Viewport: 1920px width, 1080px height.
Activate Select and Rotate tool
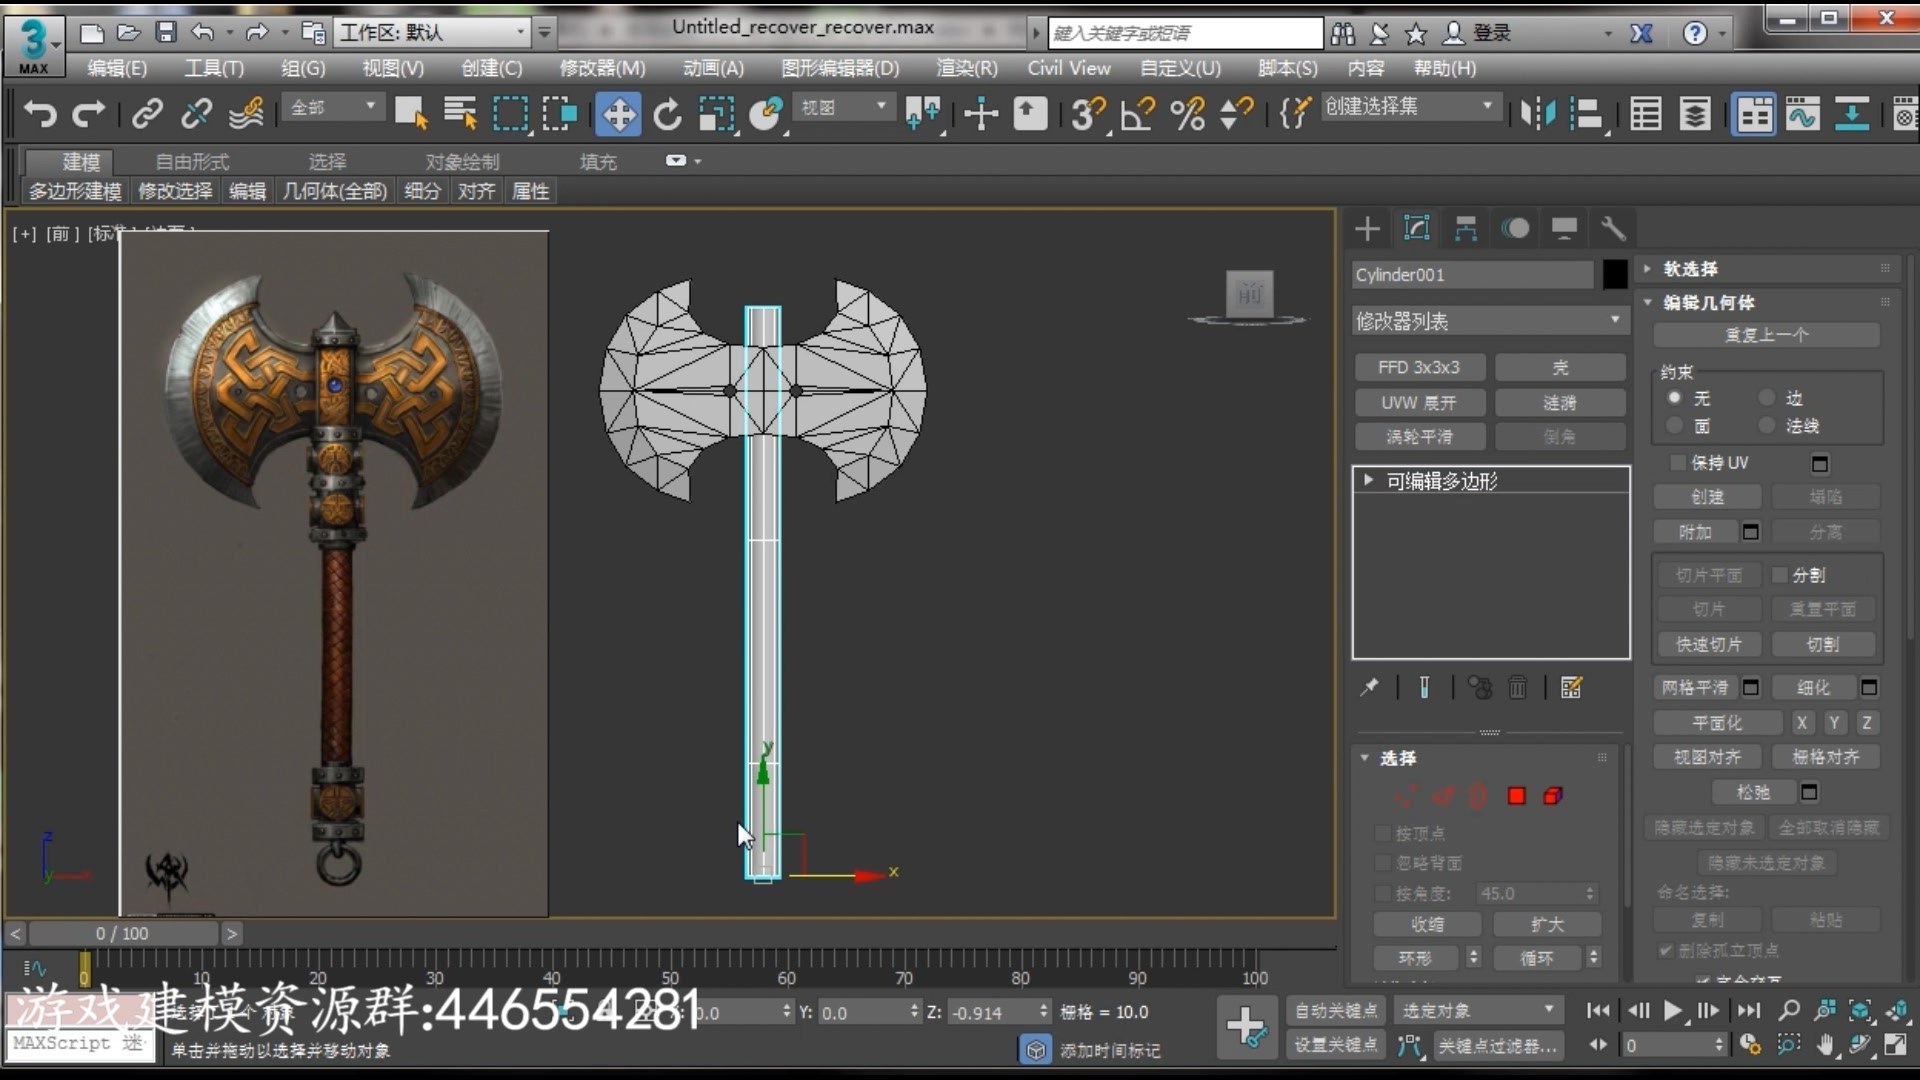(x=667, y=113)
